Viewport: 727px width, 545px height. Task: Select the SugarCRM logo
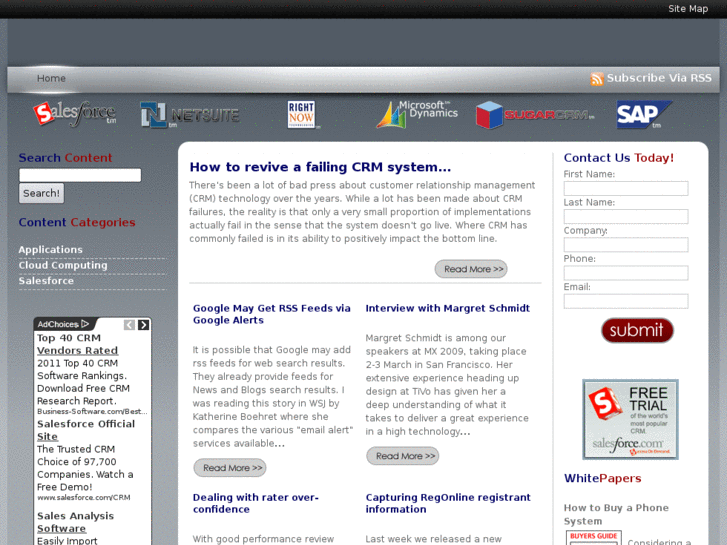tap(535, 115)
